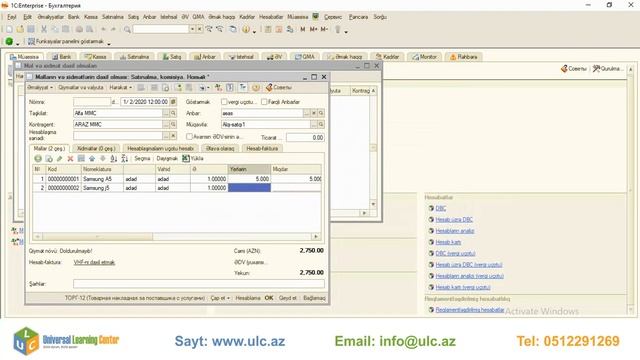Click info help icon in main toolbar
Viewport: 640px width, 360px height.
pyautogui.click(x=246, y=29)
